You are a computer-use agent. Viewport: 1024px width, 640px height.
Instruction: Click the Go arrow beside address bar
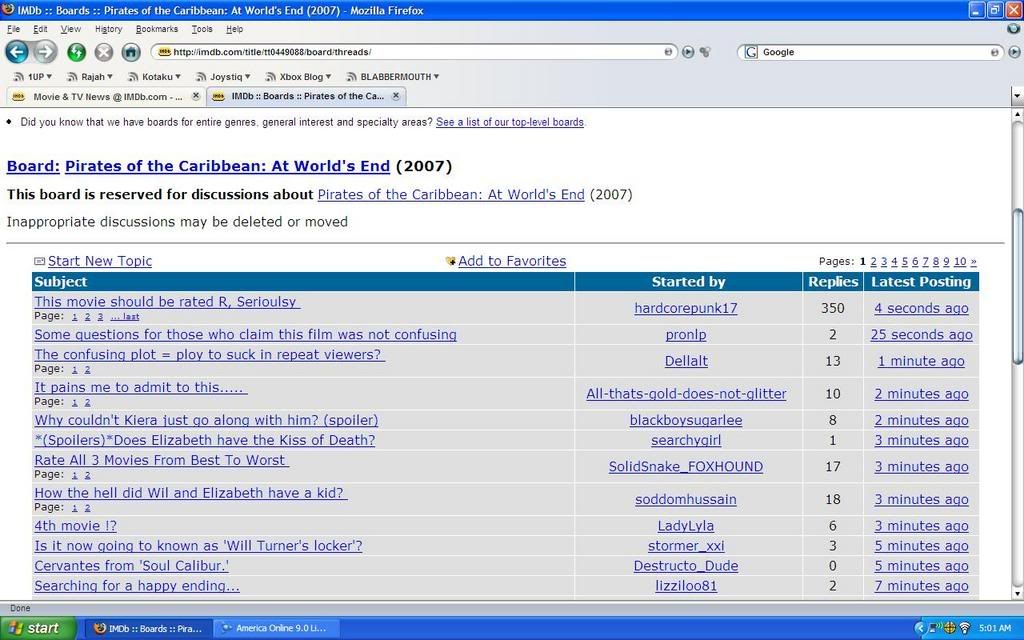point(688,52)
